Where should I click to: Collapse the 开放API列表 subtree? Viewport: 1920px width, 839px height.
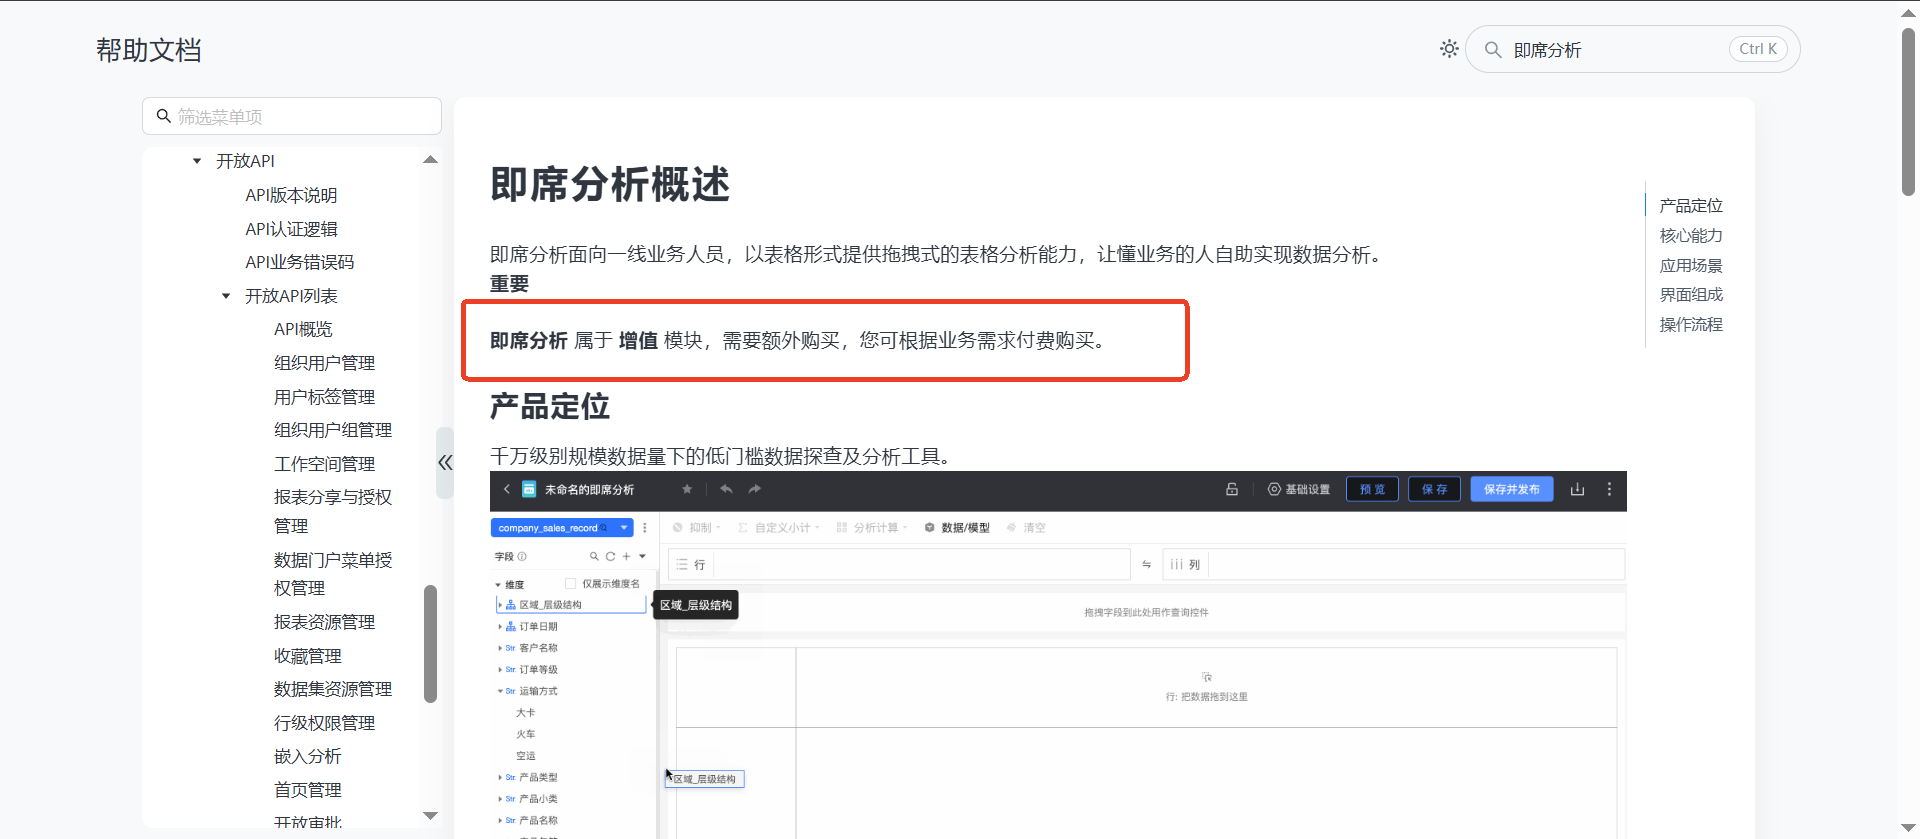point(226,296)
